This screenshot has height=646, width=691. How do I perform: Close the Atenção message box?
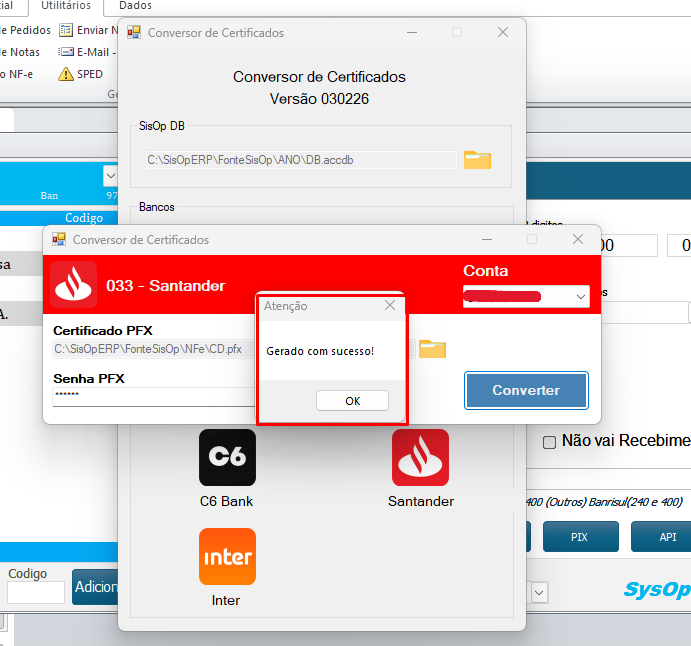pos(390,306)
